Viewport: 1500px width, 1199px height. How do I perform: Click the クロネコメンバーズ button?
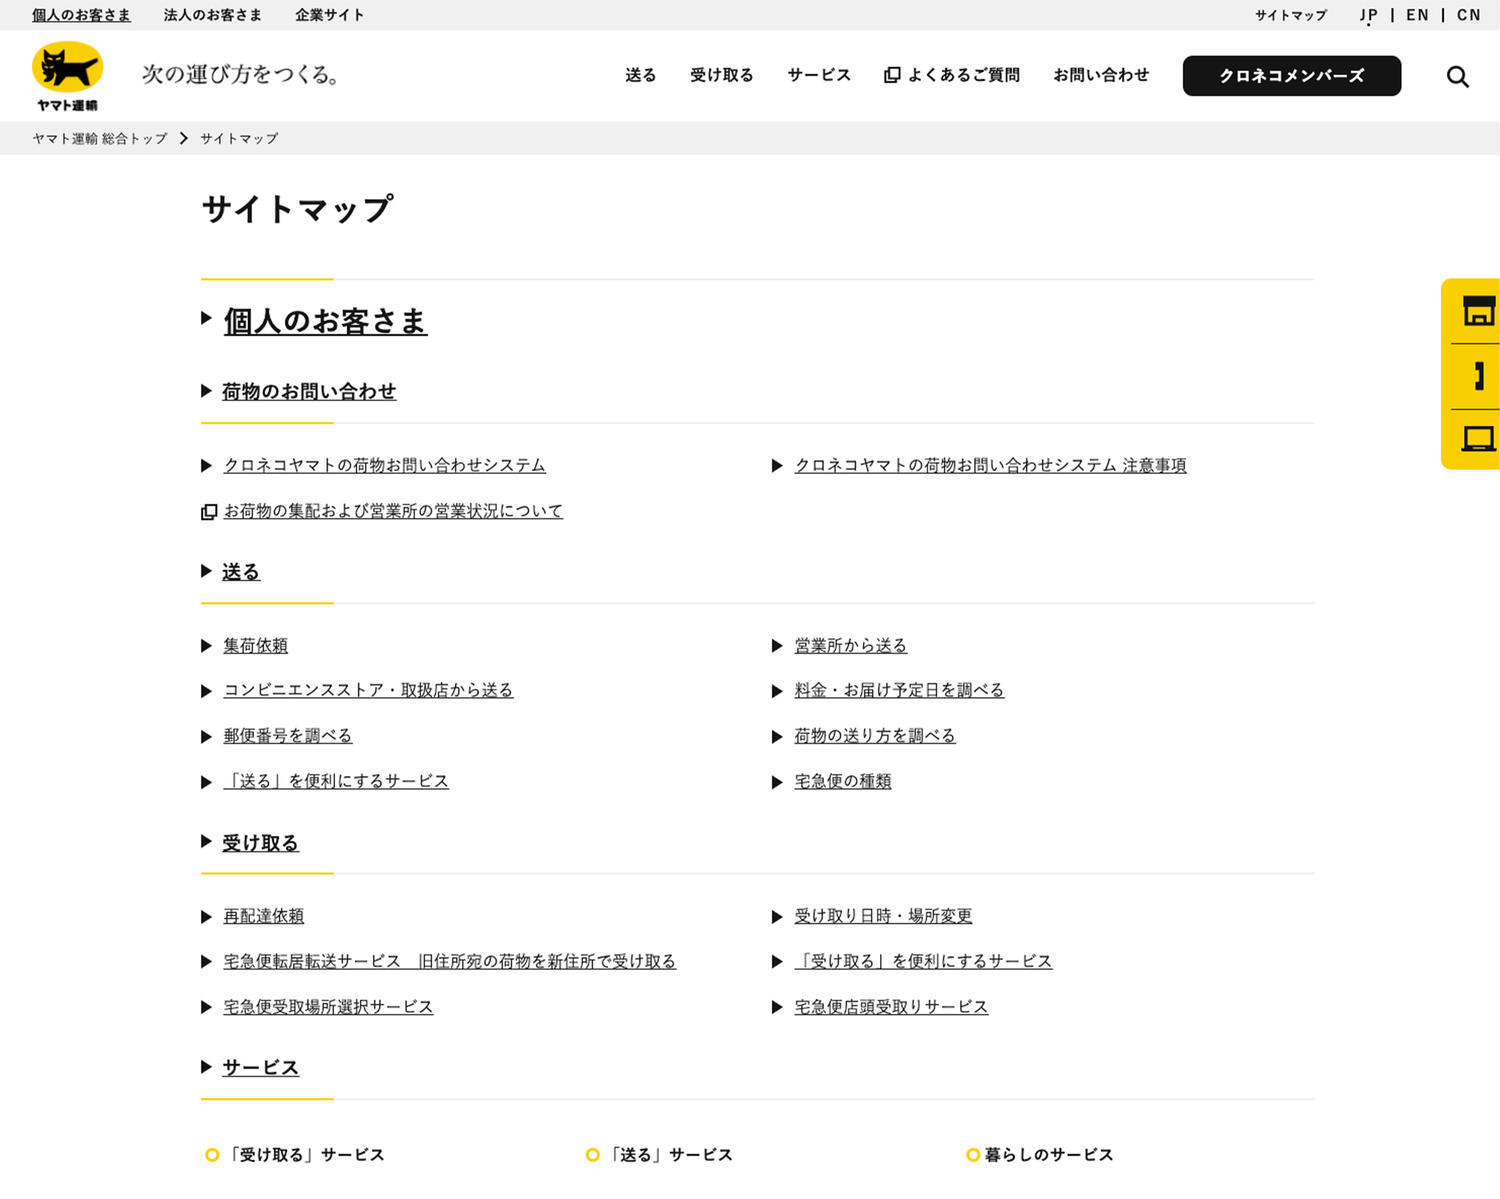point(1291,76)
